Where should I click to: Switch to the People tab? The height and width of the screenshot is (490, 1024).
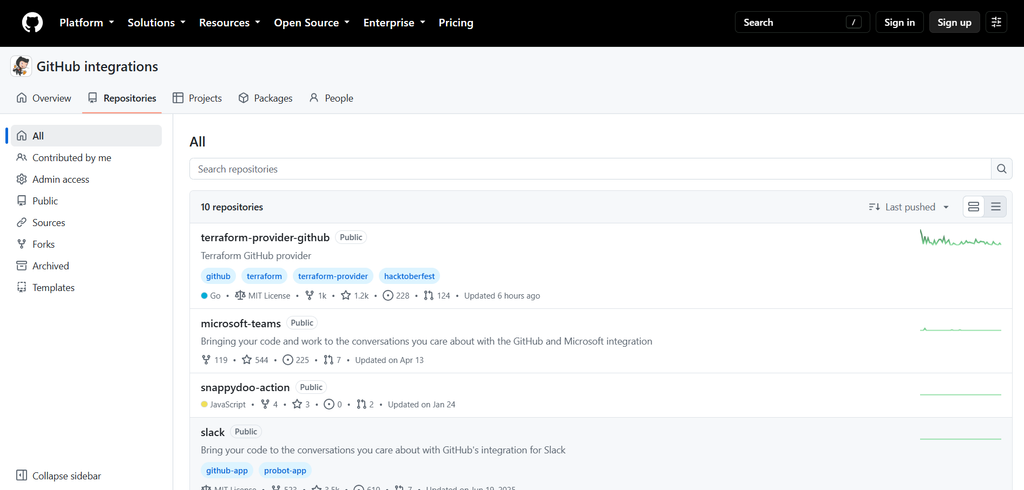331,98
